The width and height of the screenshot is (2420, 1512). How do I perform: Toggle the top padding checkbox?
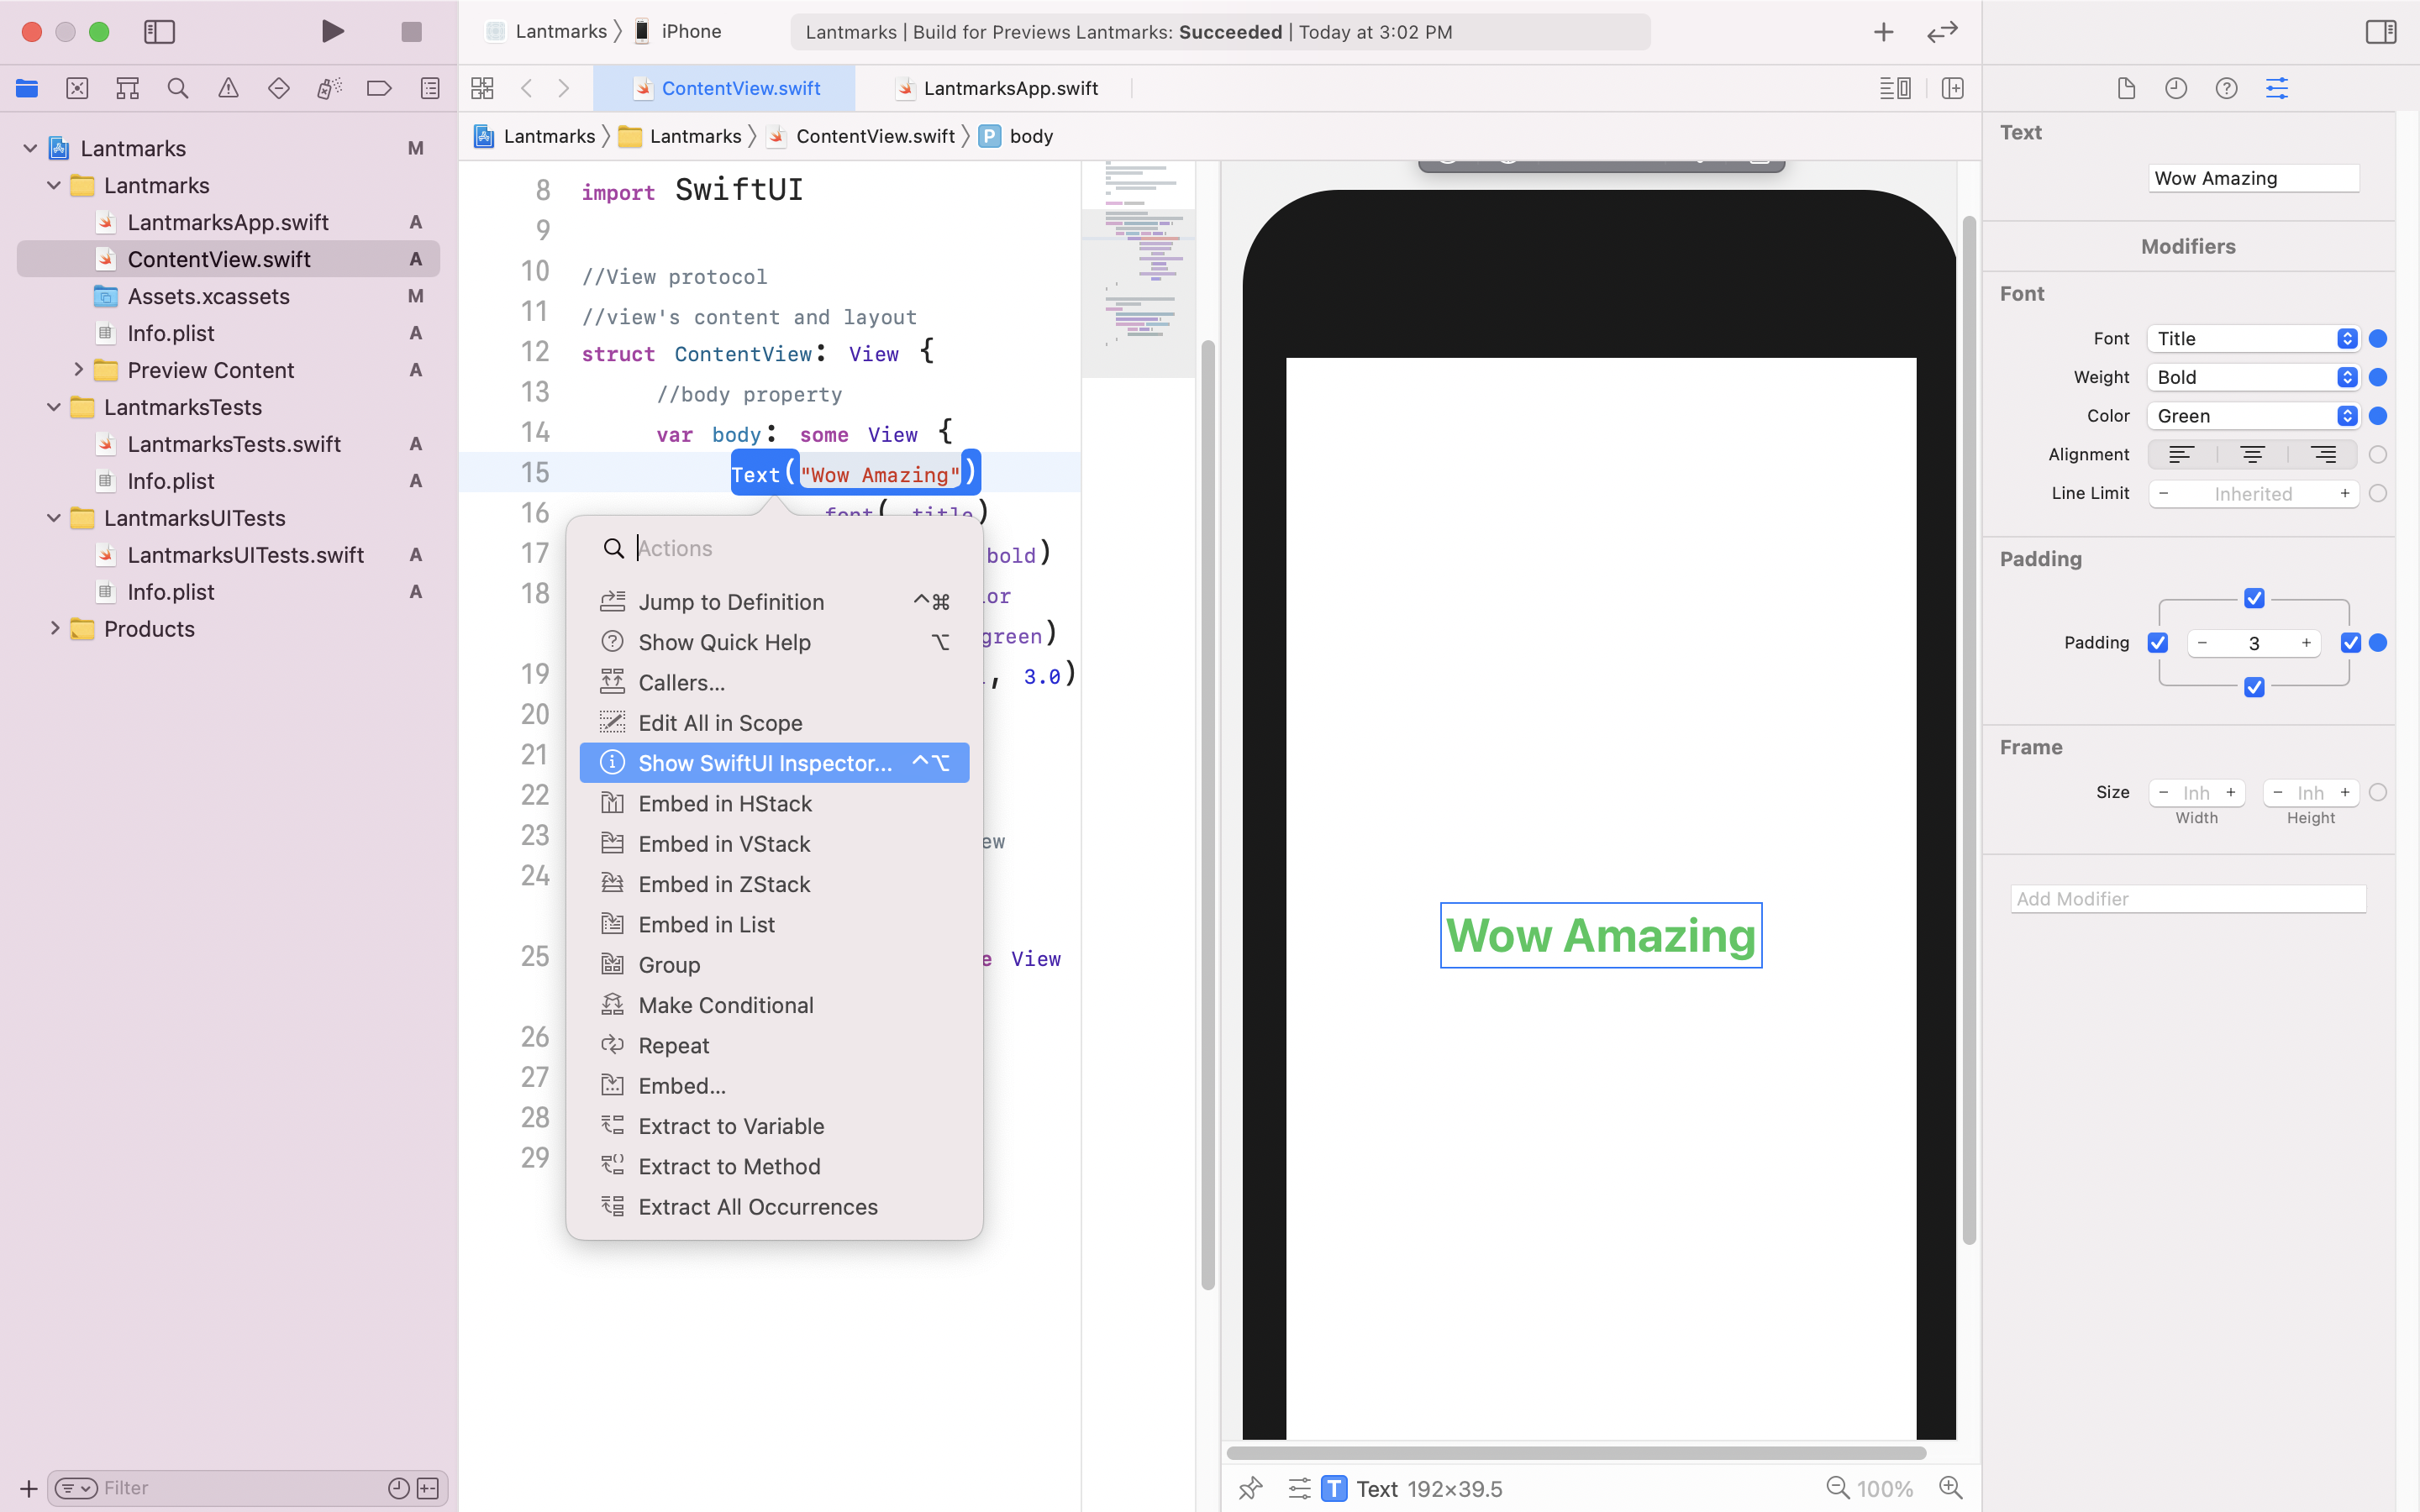coord(2254,598)
